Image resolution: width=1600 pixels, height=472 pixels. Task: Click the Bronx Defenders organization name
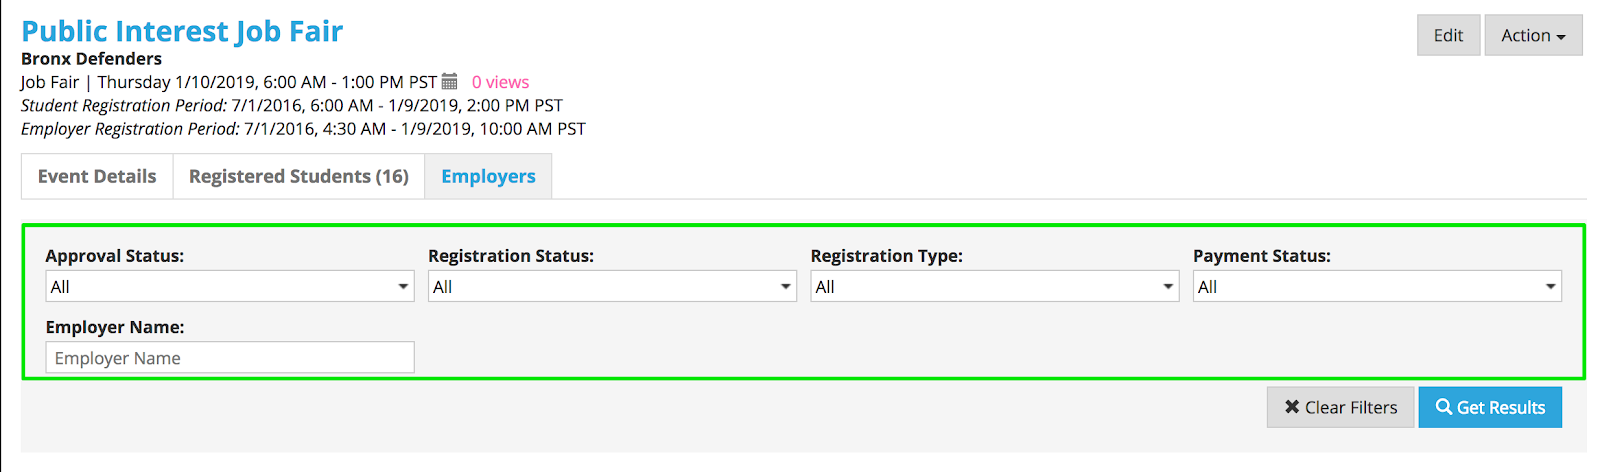pos(91,58)
